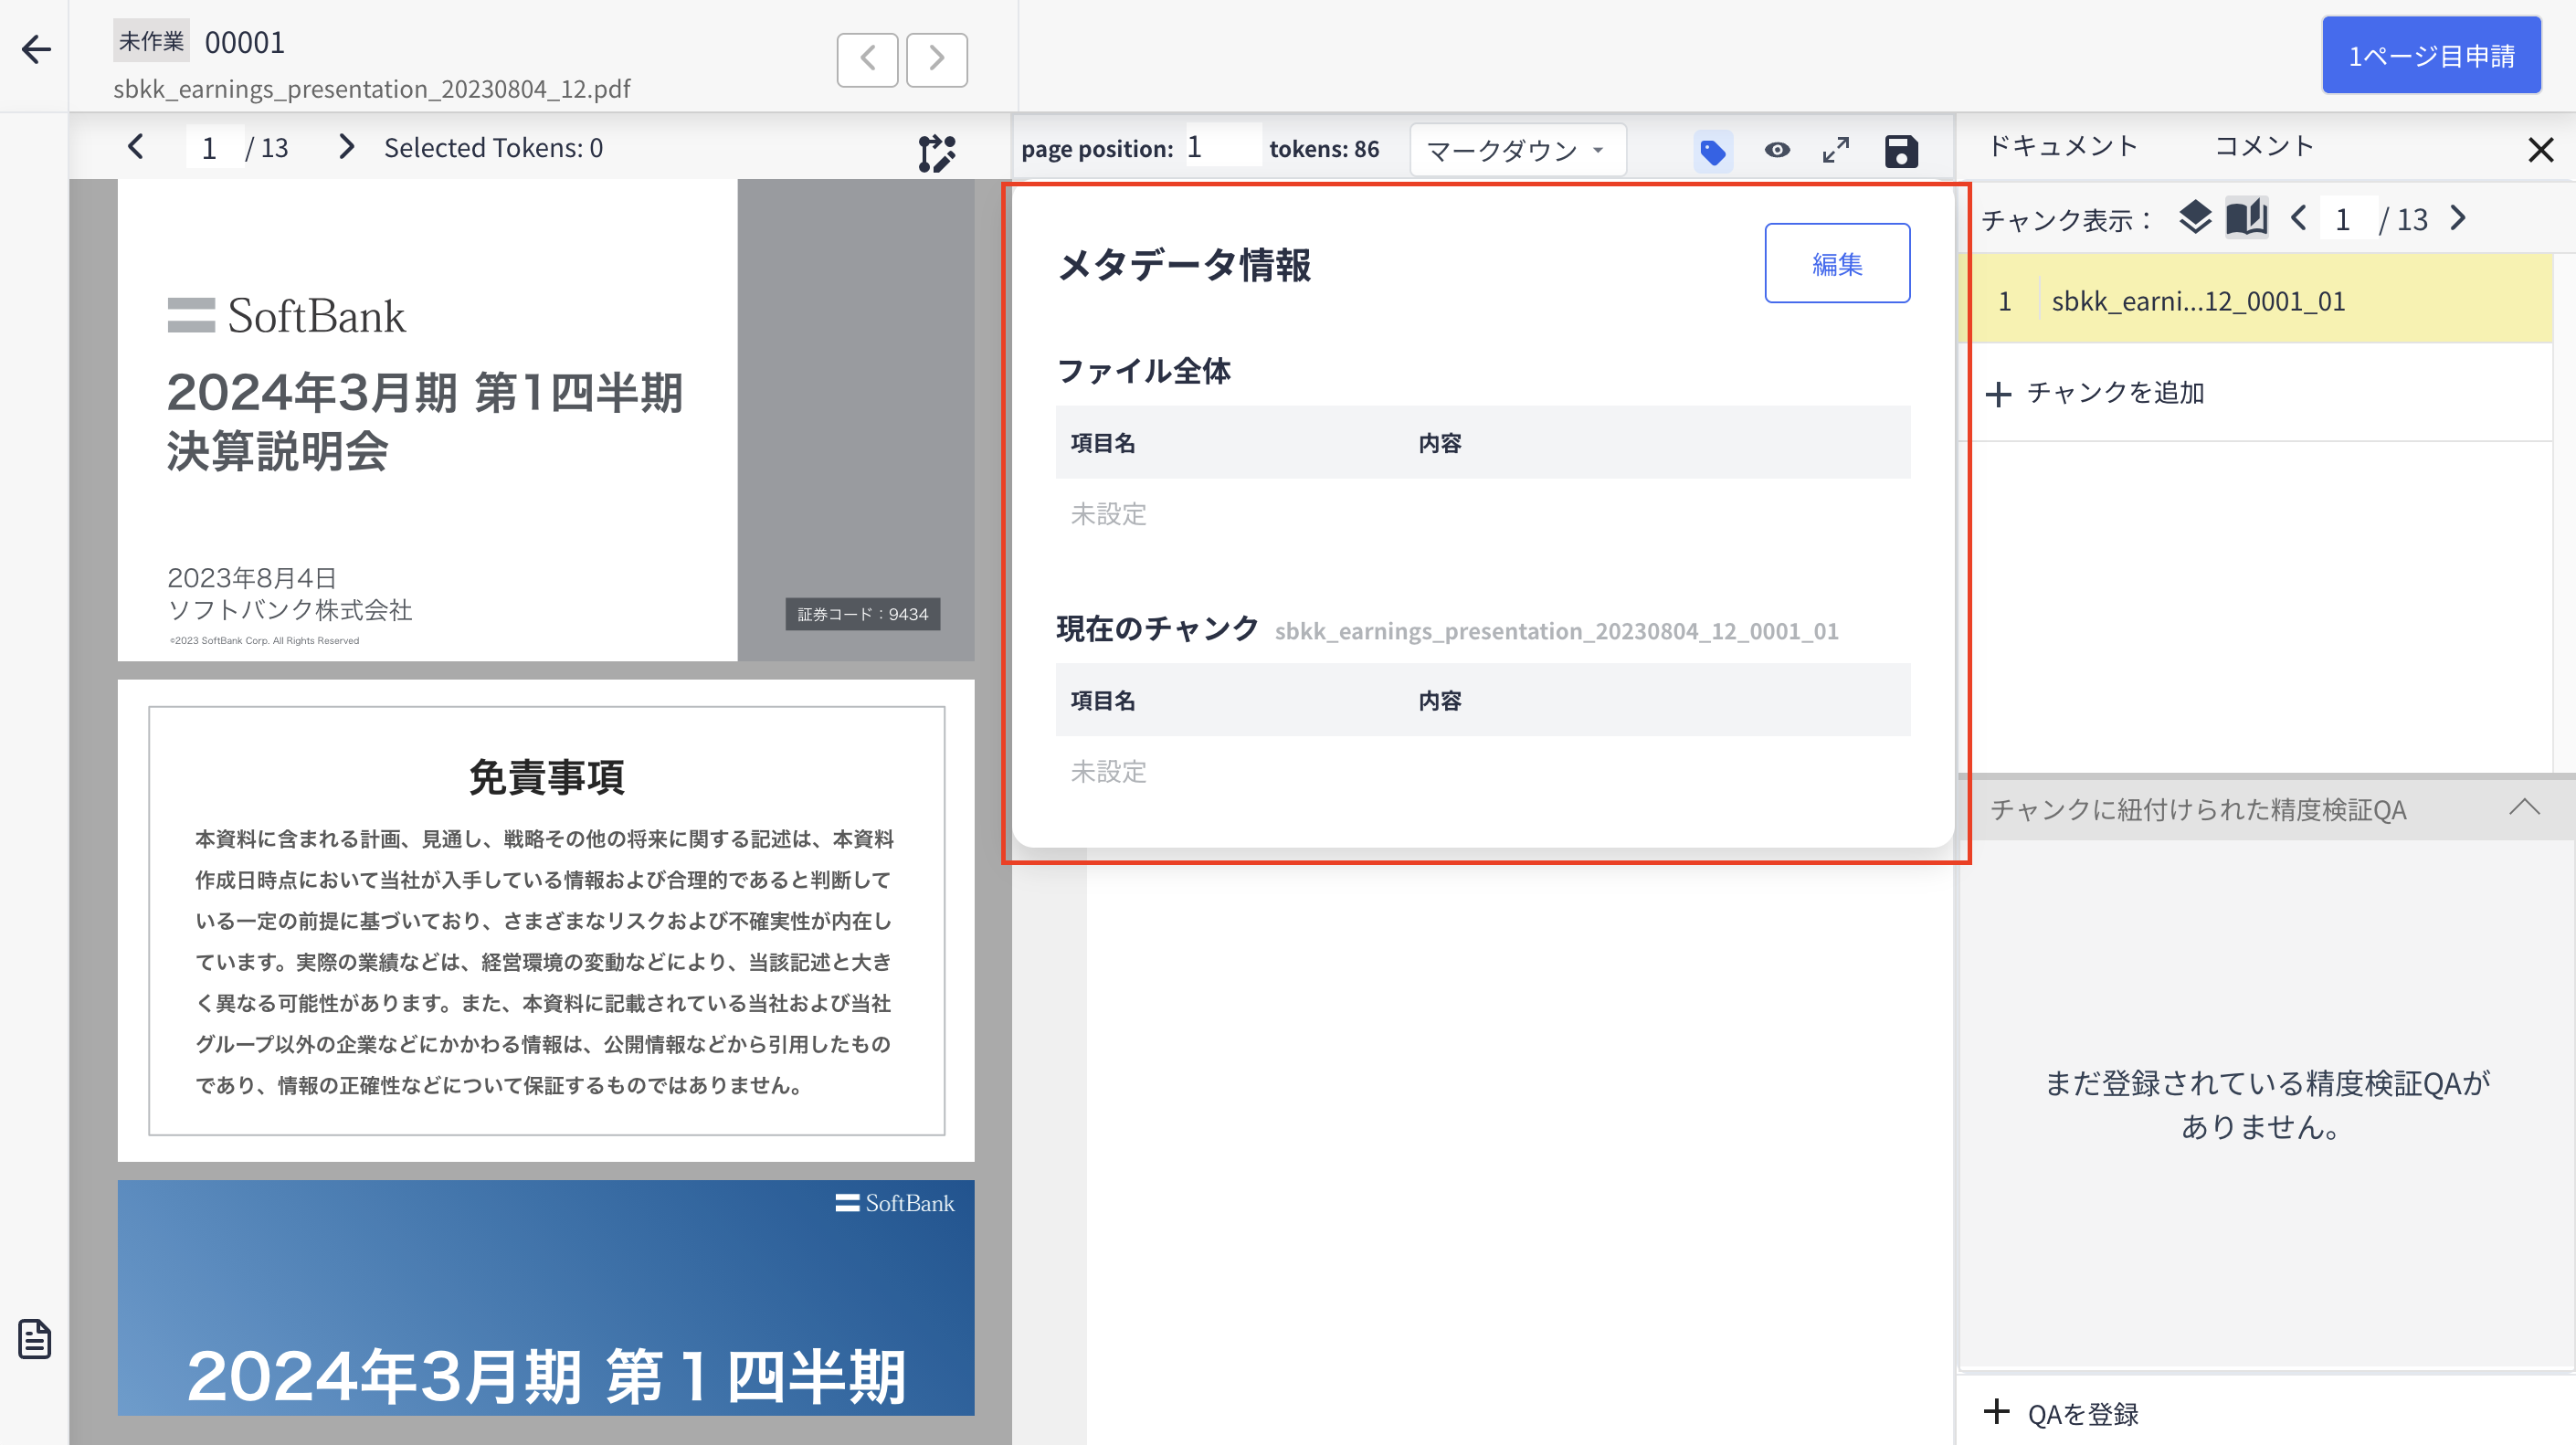Click the back arrow icon at top left
The image size is (2576, 1445).
point(36,48)
